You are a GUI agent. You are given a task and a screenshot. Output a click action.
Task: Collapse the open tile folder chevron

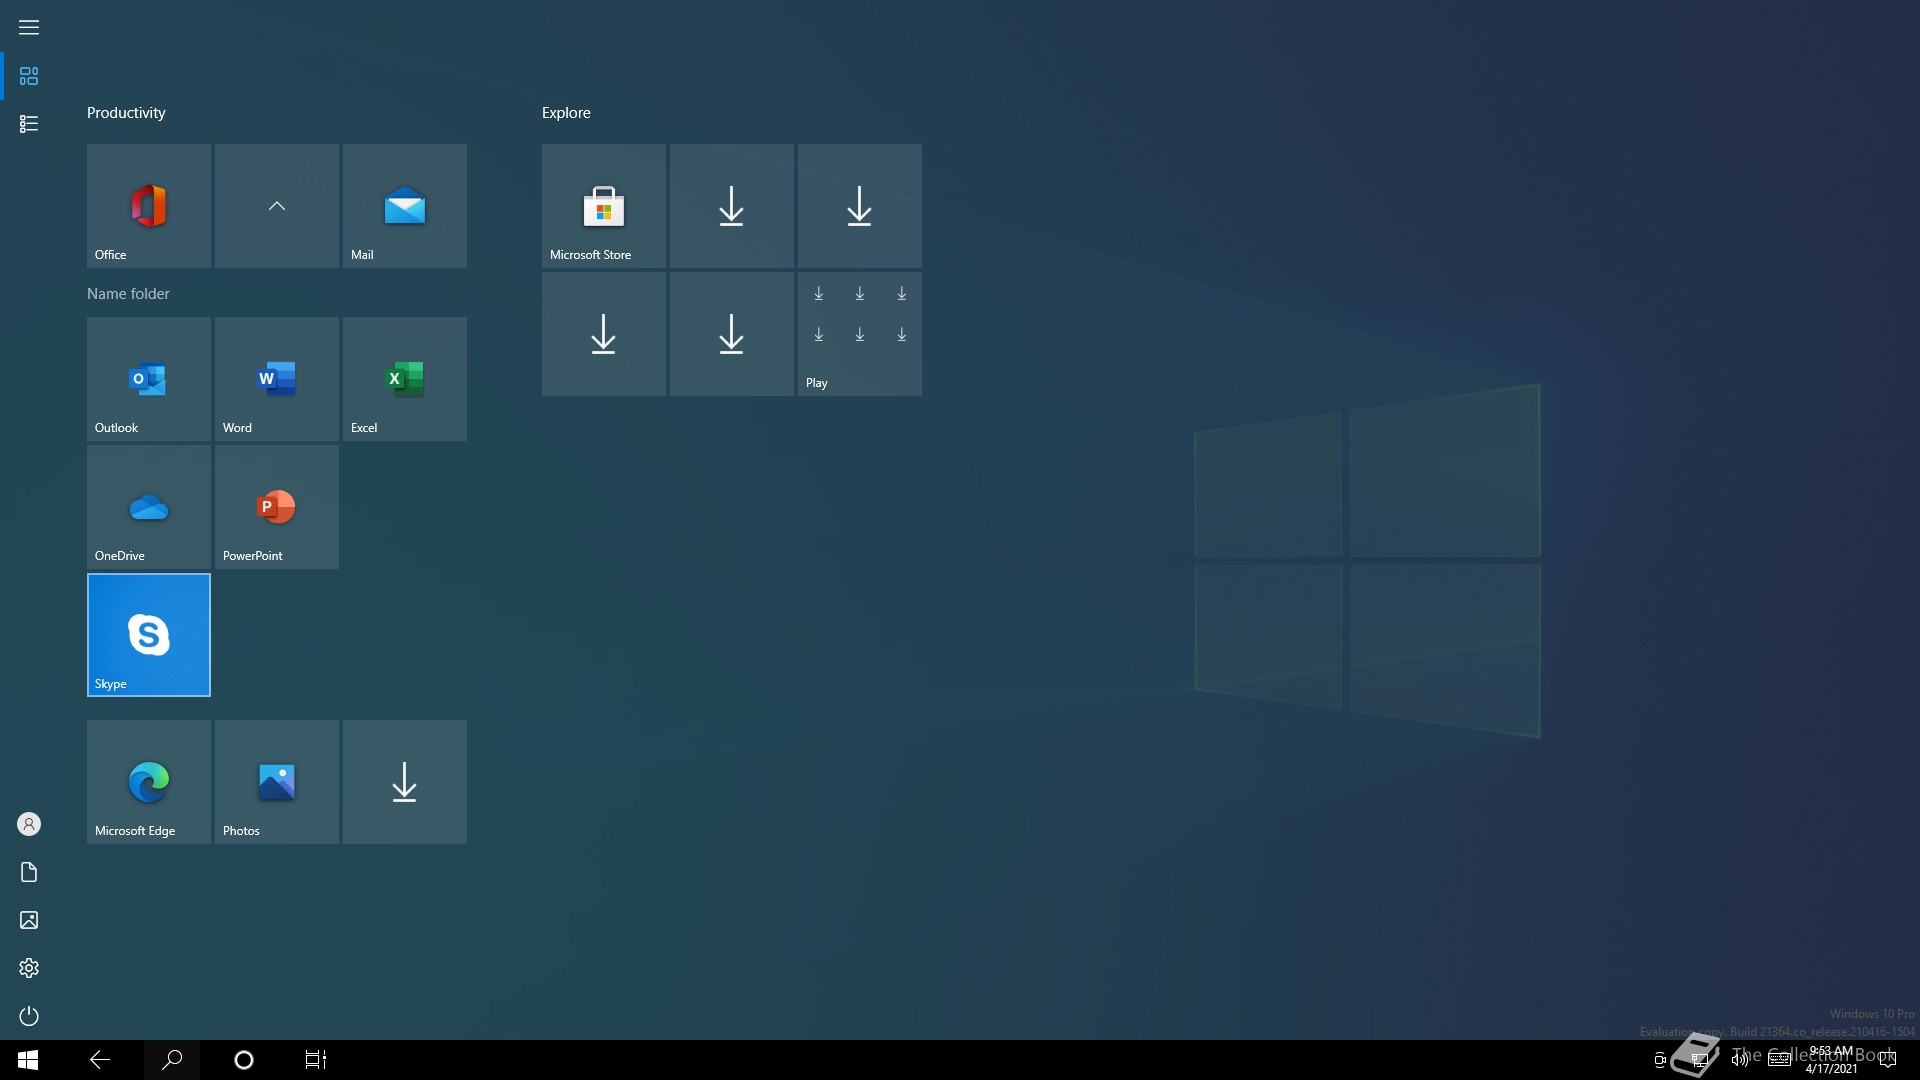[x=277, y=206]
